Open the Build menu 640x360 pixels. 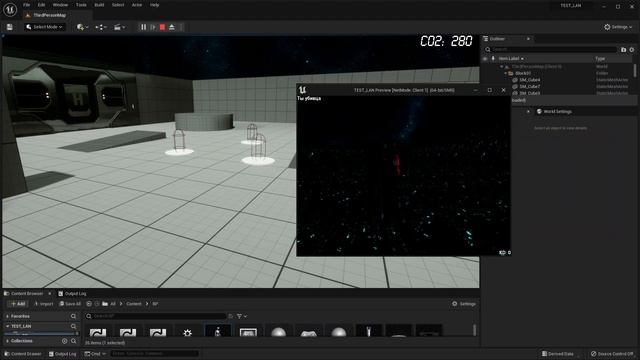click(x=99, y=5)
